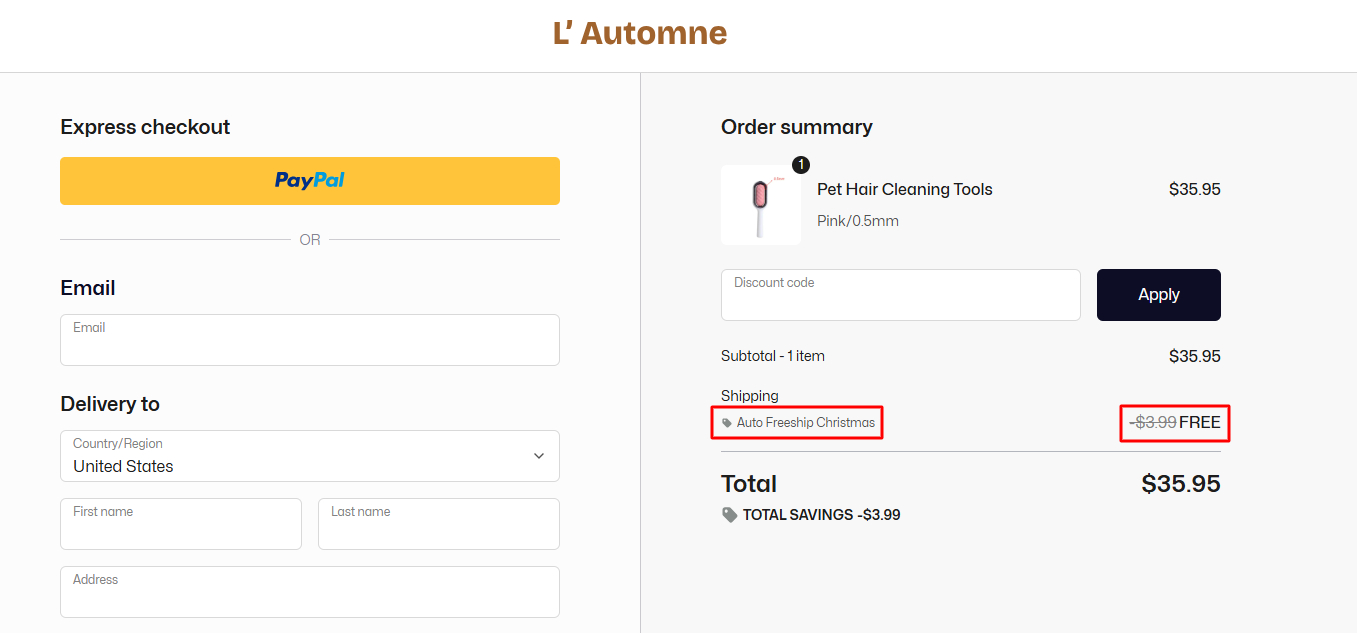Click the Auto Freeship Christmas discount label
This screenshot has height=633, width=1357.
806,423
